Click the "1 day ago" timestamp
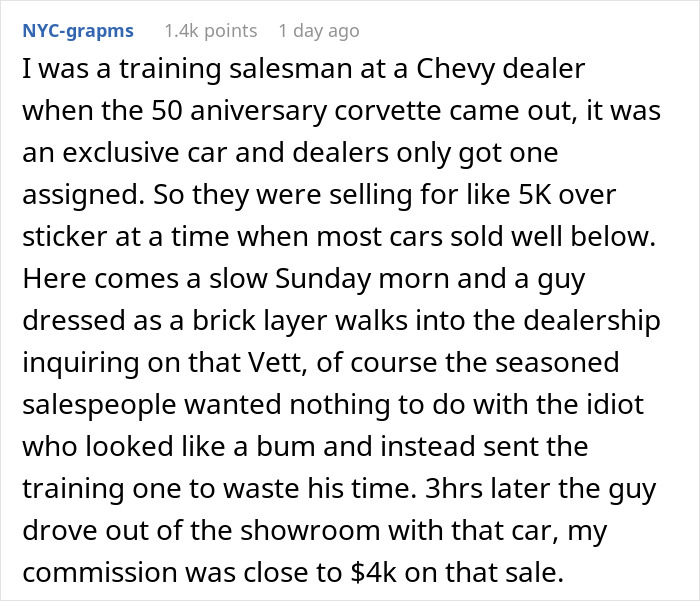 click(x=319, y=31)
